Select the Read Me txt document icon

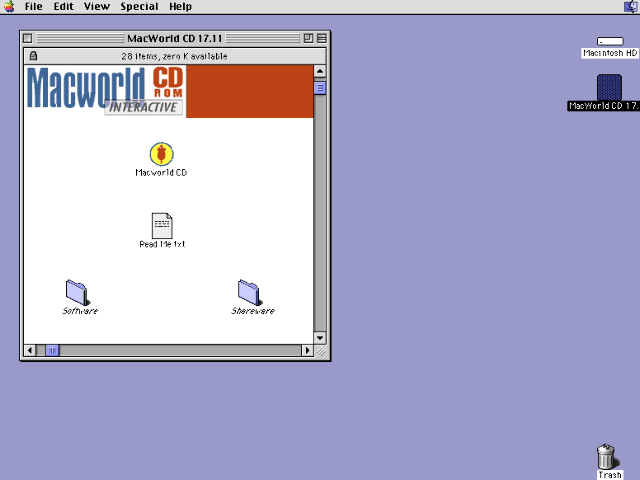click(x=162, y=226)
